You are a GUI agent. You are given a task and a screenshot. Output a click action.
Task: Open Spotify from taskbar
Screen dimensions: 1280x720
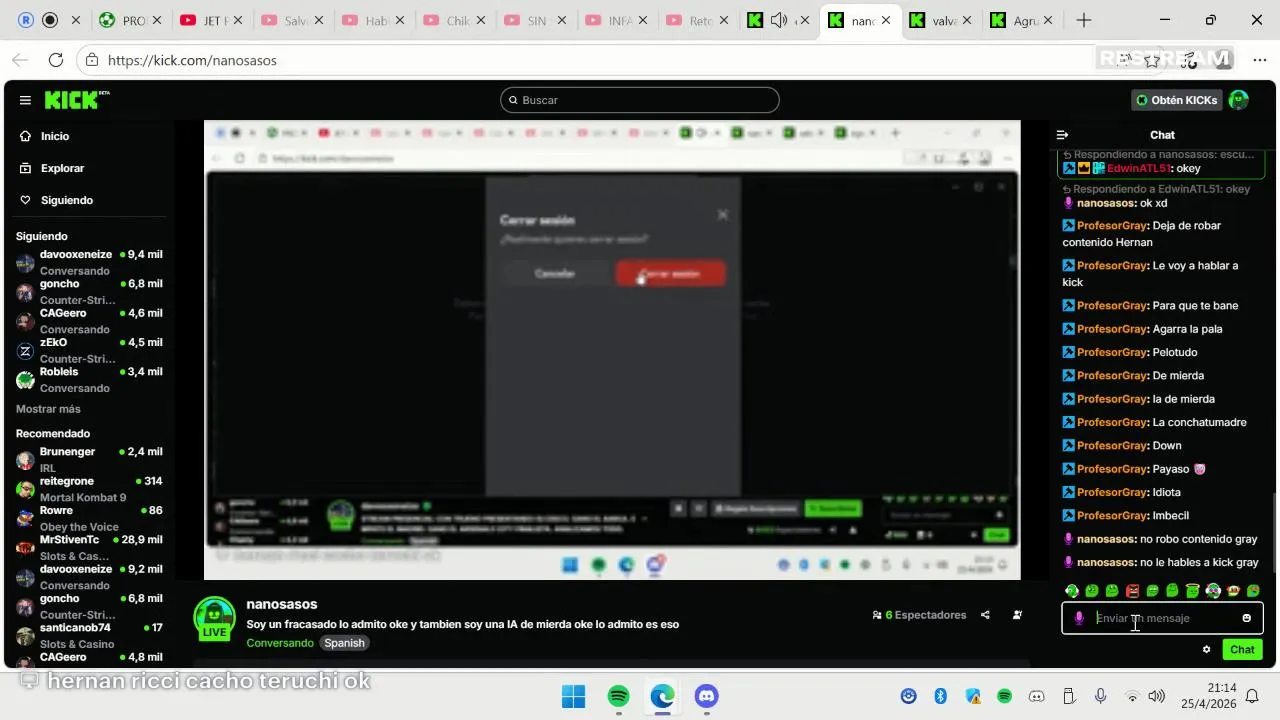click(x=618, y=696)
